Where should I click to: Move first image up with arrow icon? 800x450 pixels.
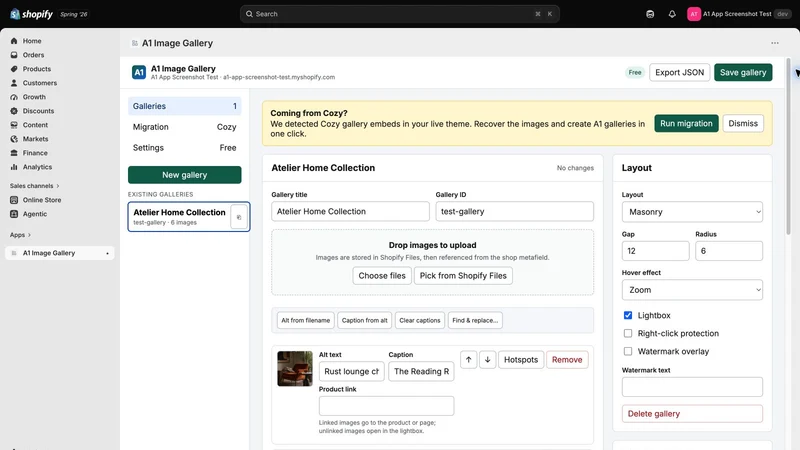tap(468, 360)
